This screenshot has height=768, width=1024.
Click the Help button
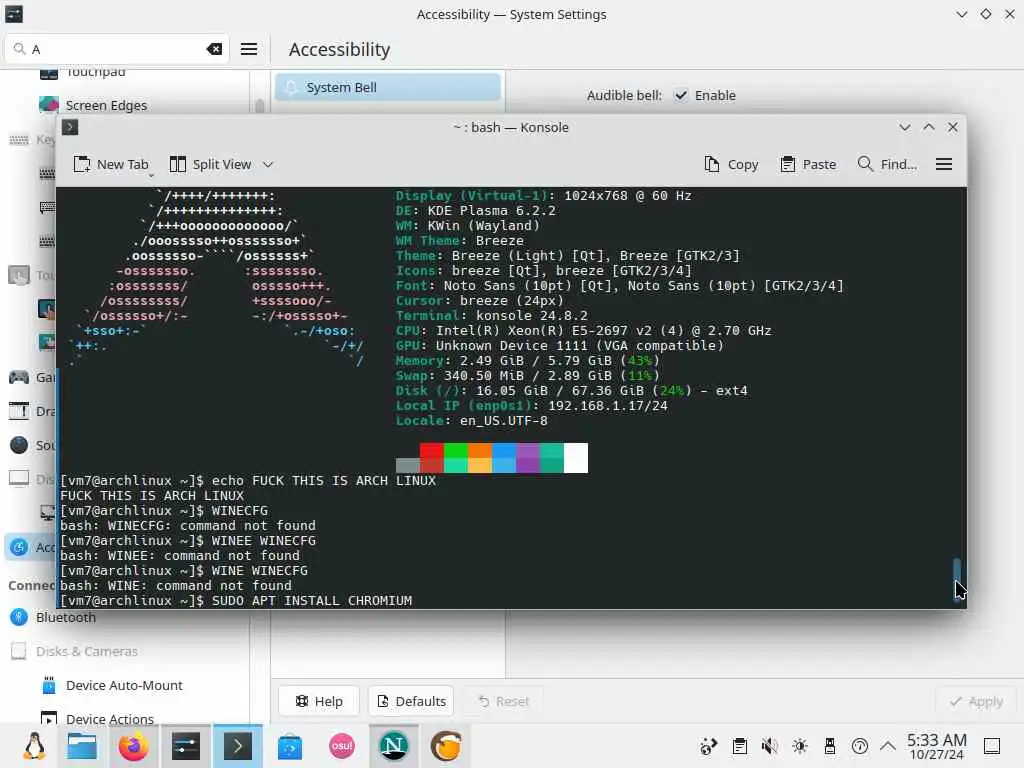pos(319,701)
